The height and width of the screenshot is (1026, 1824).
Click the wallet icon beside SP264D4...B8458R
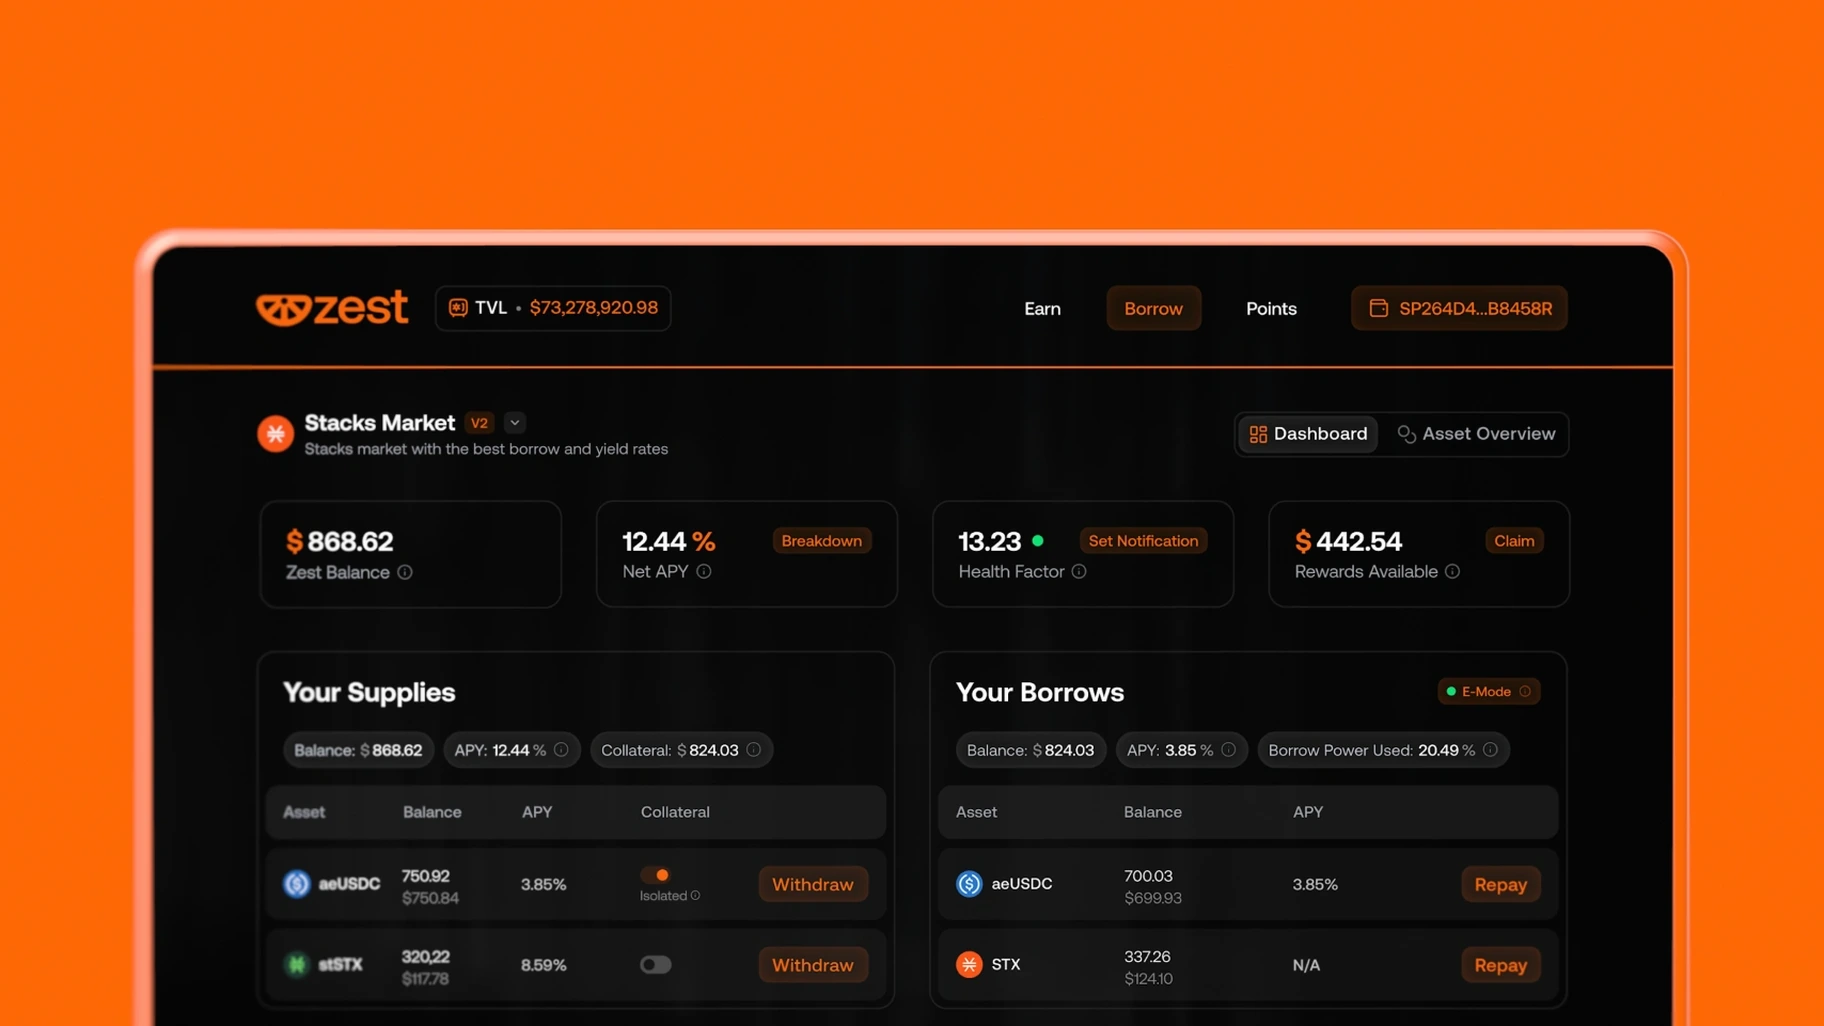(1378, 308)
